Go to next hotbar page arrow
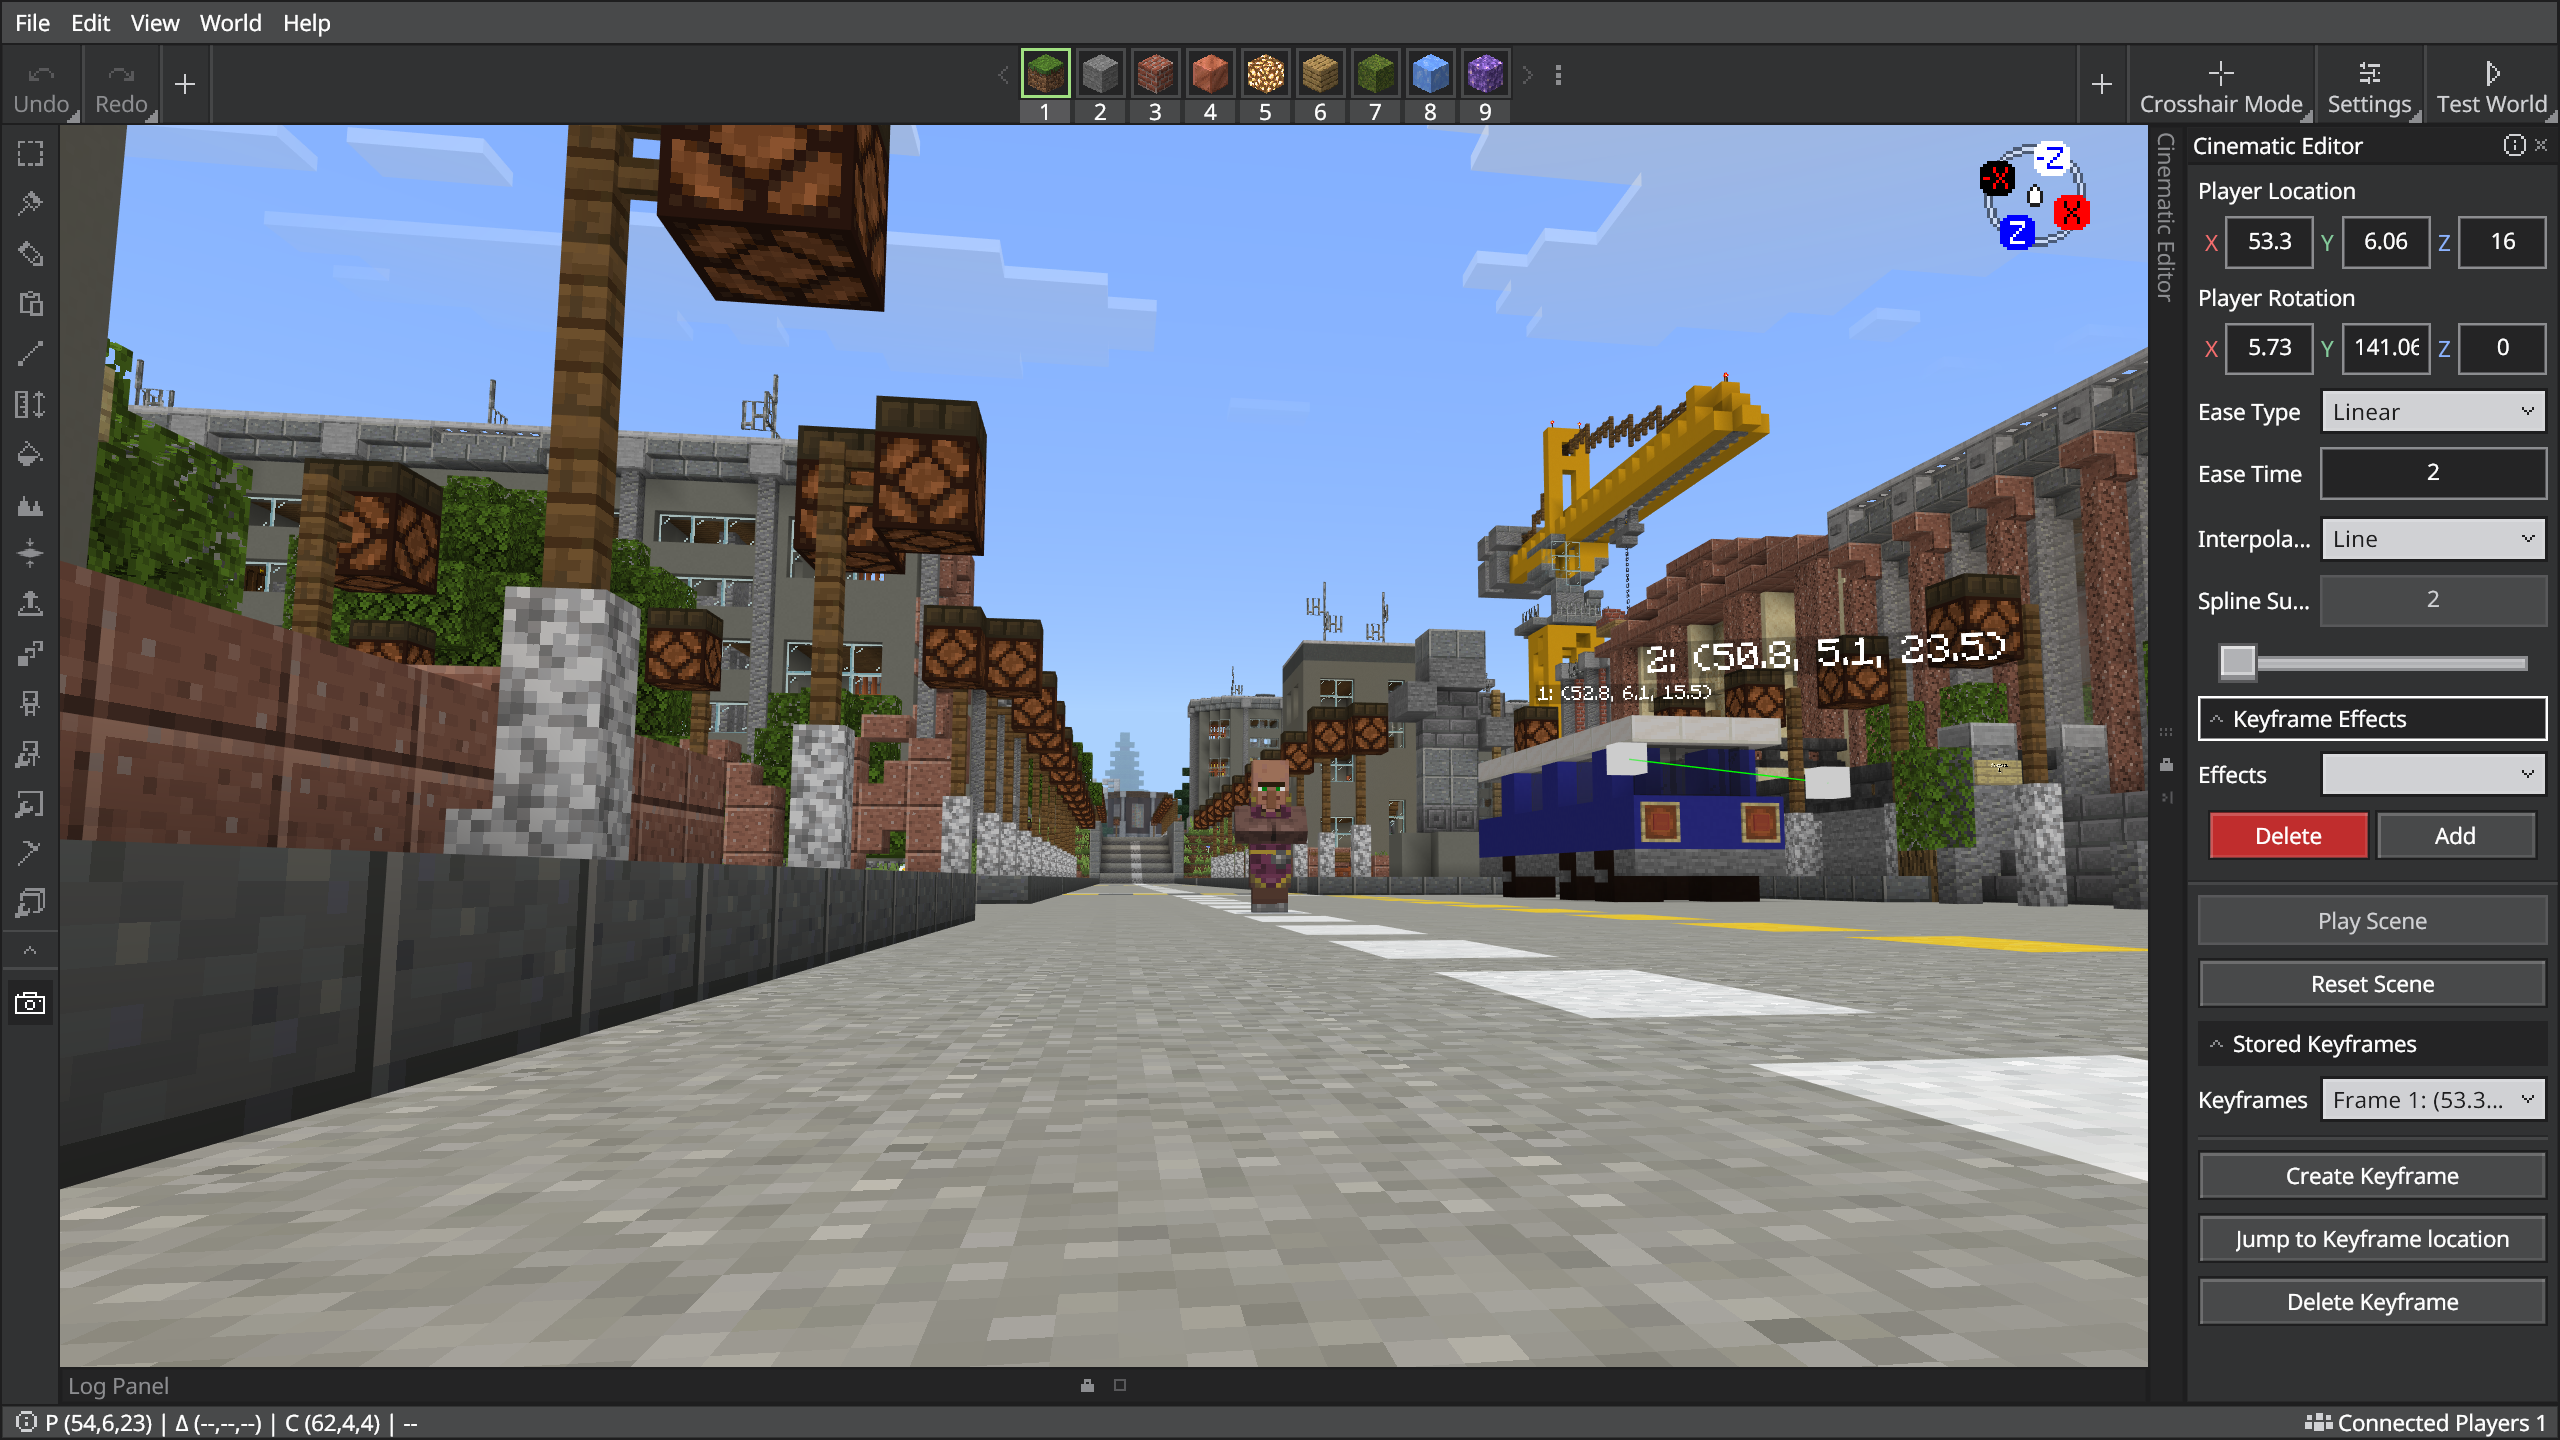Viewport: 2560px width, 1440px height. coord(1527,75)
